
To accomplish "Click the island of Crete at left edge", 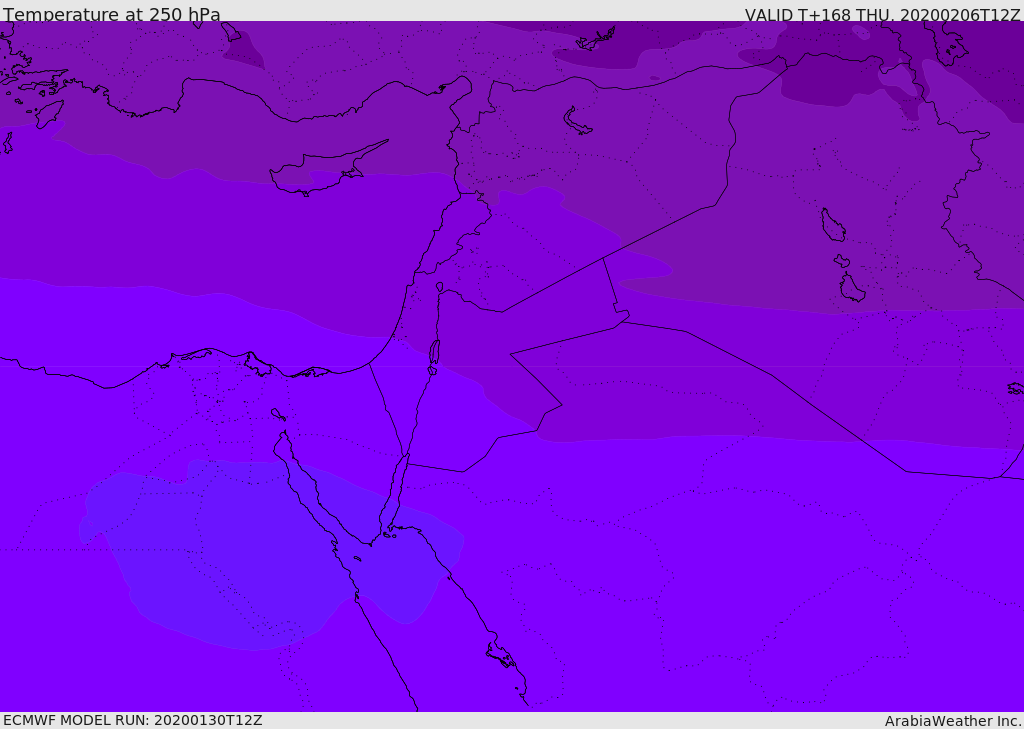I will 6,142.
